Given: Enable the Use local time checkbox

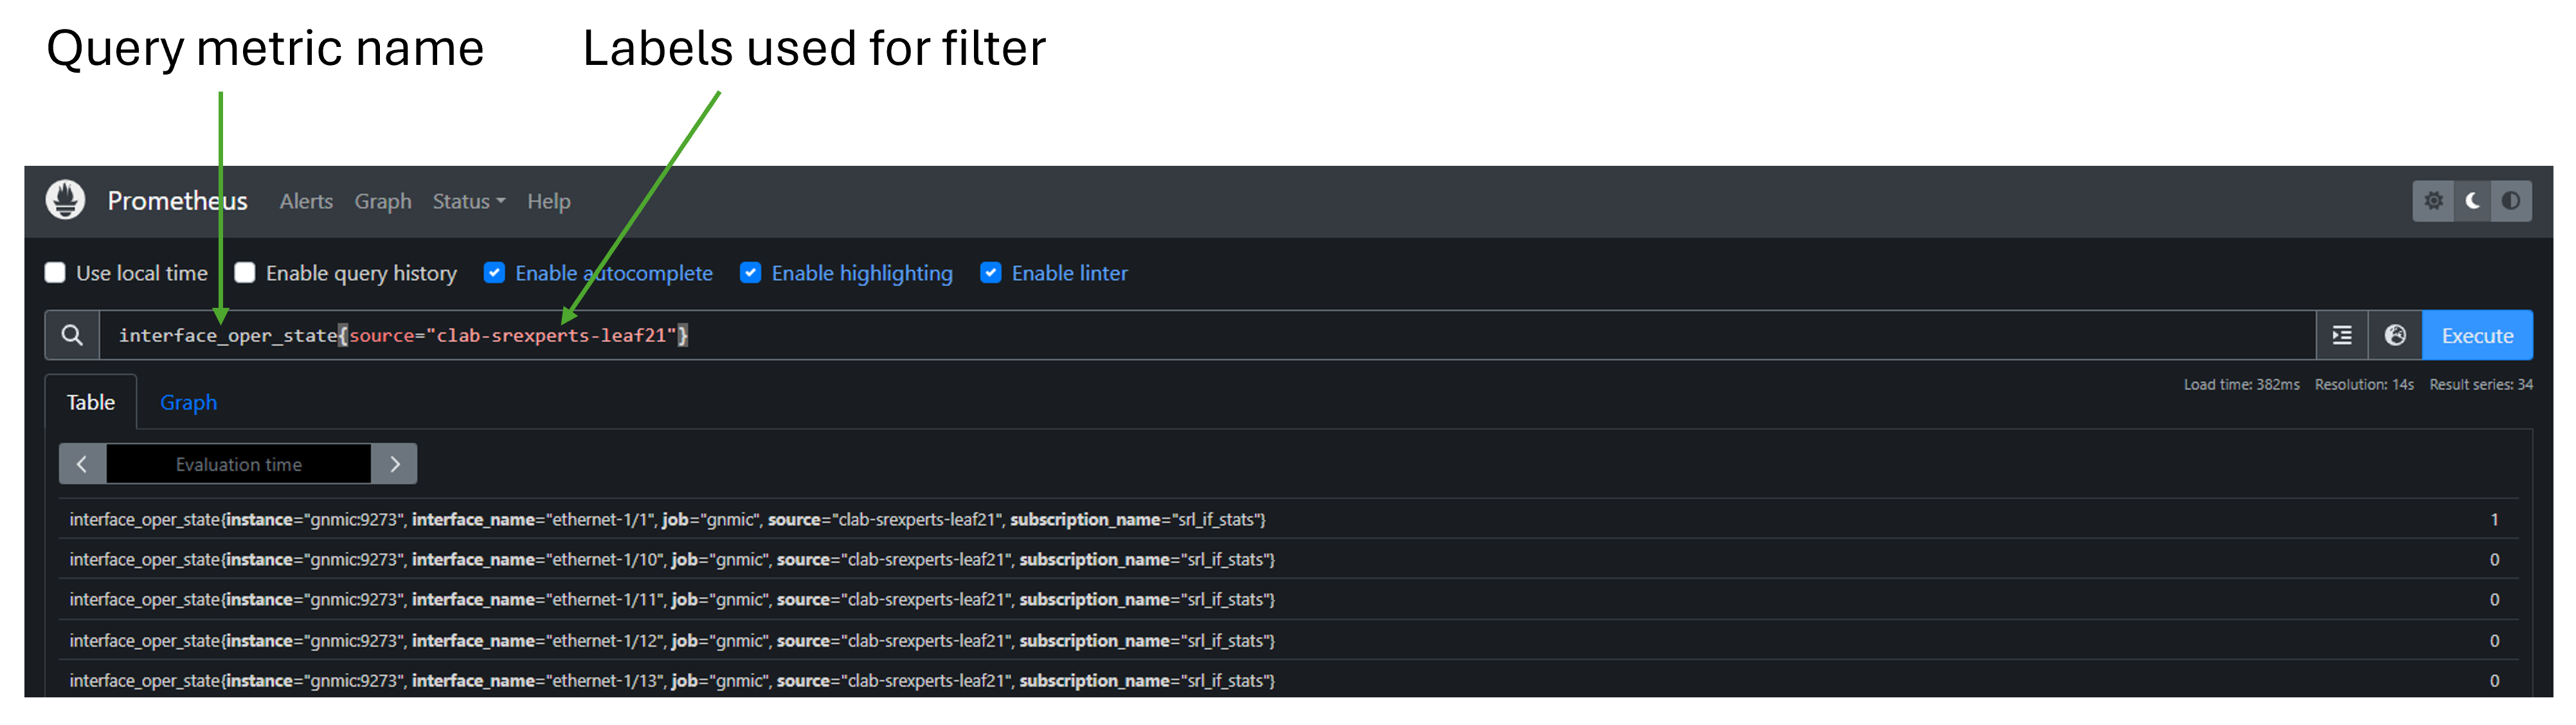Looking at the screenshot, I should (x=55, y=273).
